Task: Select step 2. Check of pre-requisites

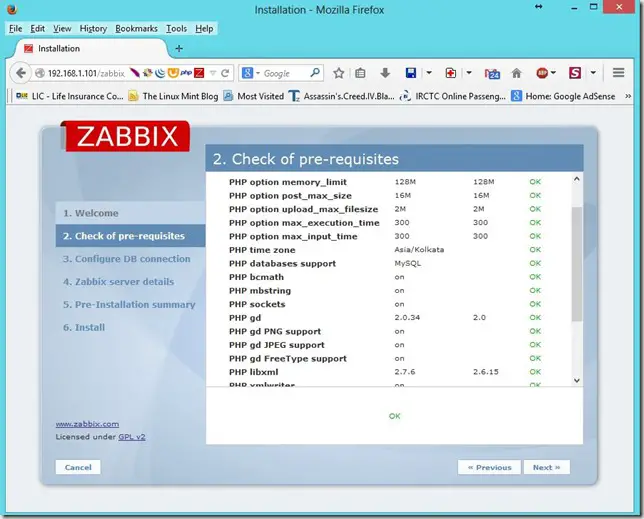Action: coord(124,236)
